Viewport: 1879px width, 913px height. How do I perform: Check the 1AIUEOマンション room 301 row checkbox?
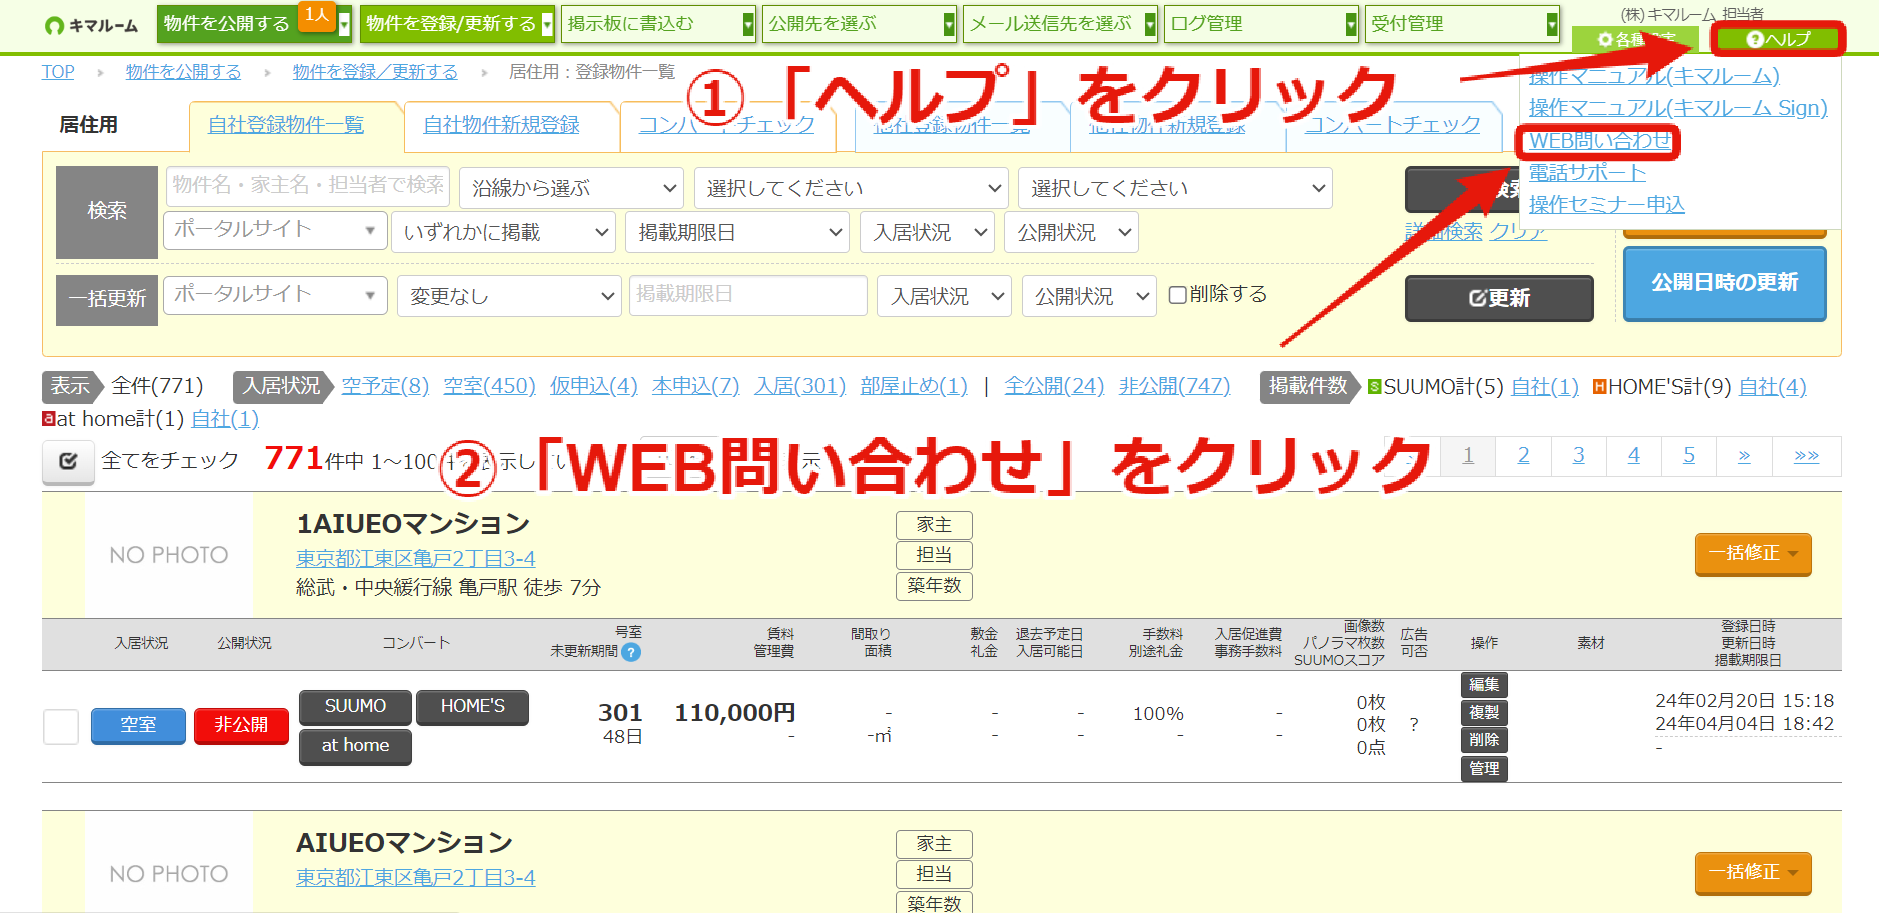(x=61, y=726)
